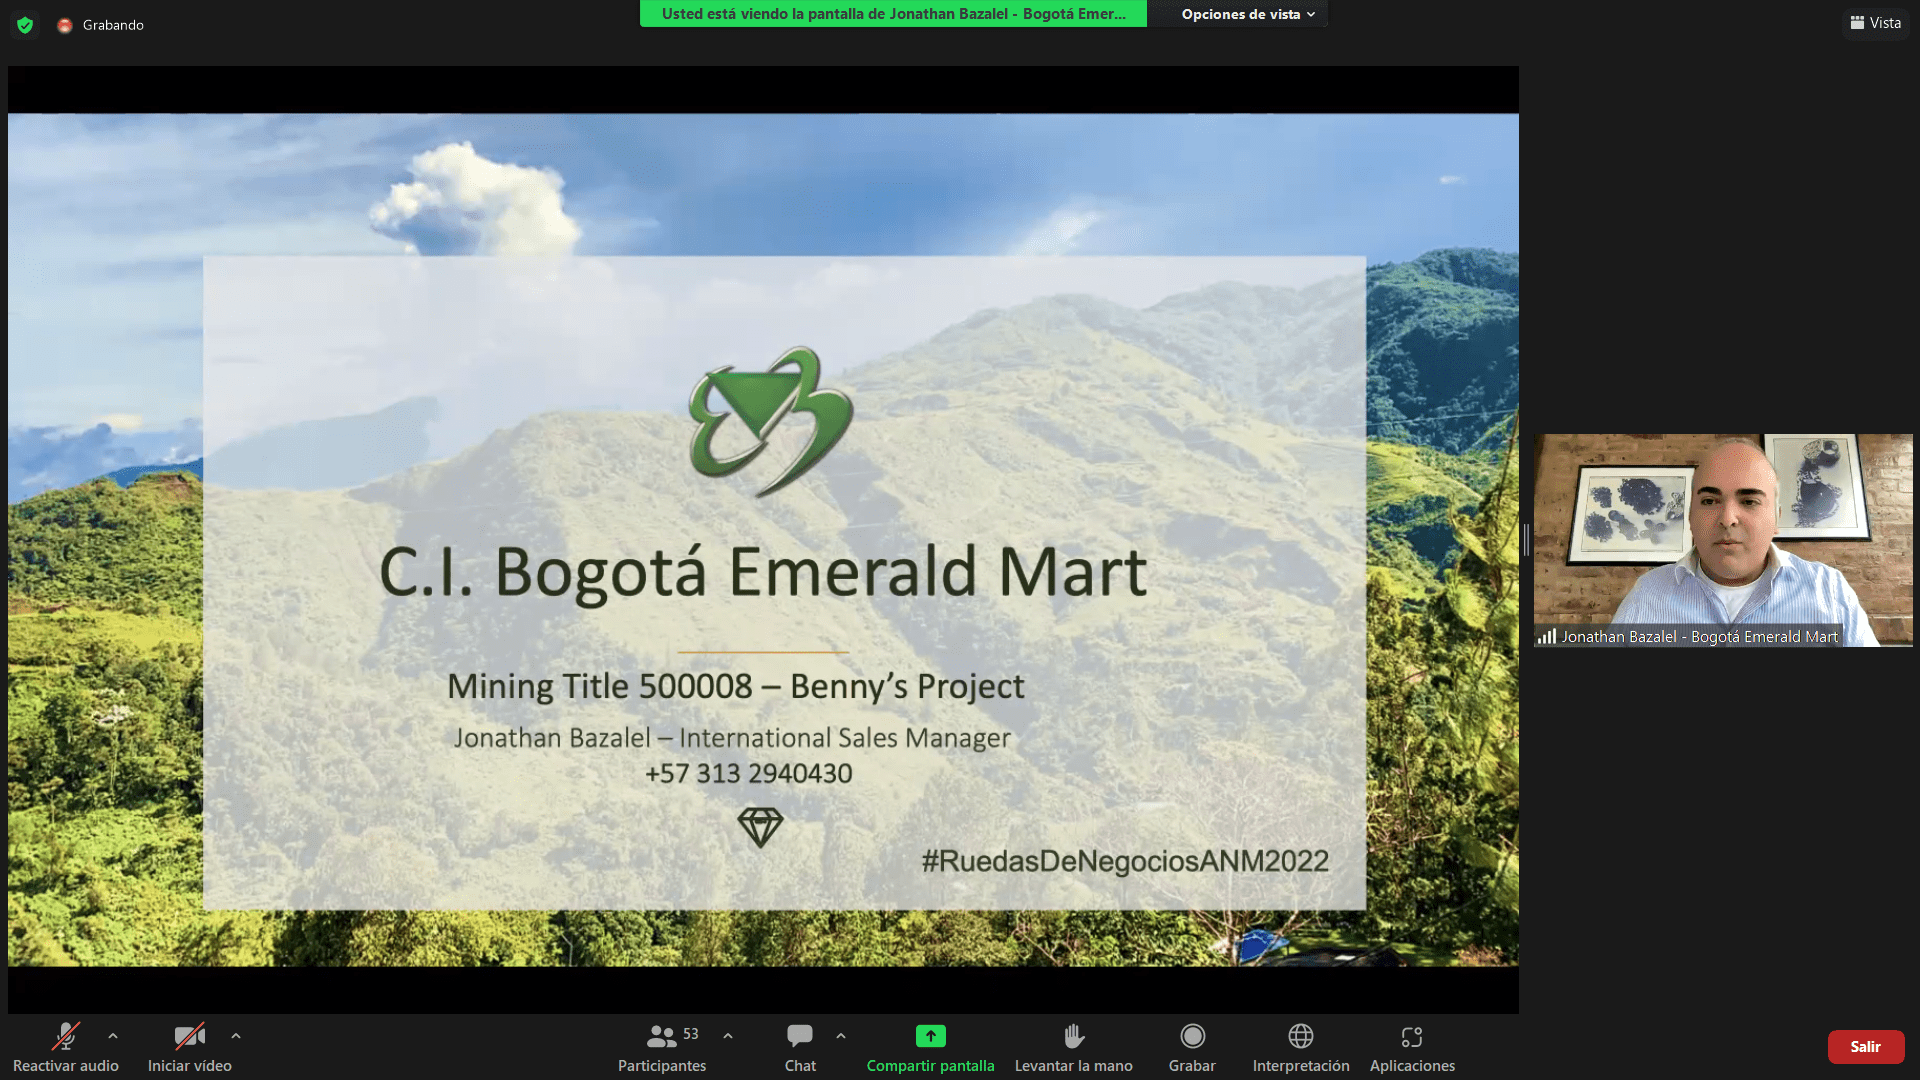Unmute with Reactivar audio microphone icon
Viewport: 1920px width, 1080px height.
(x=66, y=1036)
